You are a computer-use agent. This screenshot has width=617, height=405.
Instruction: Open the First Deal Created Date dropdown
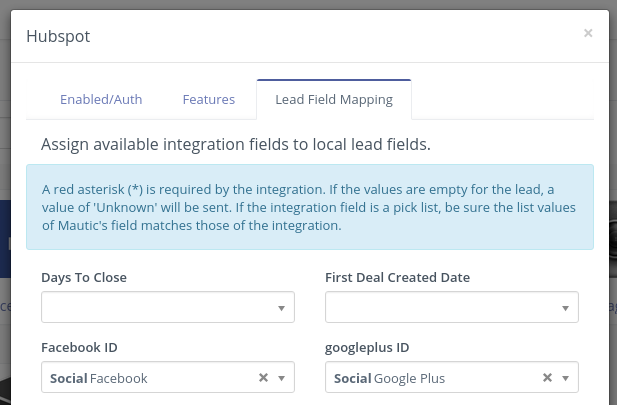(x=452, y=307)
